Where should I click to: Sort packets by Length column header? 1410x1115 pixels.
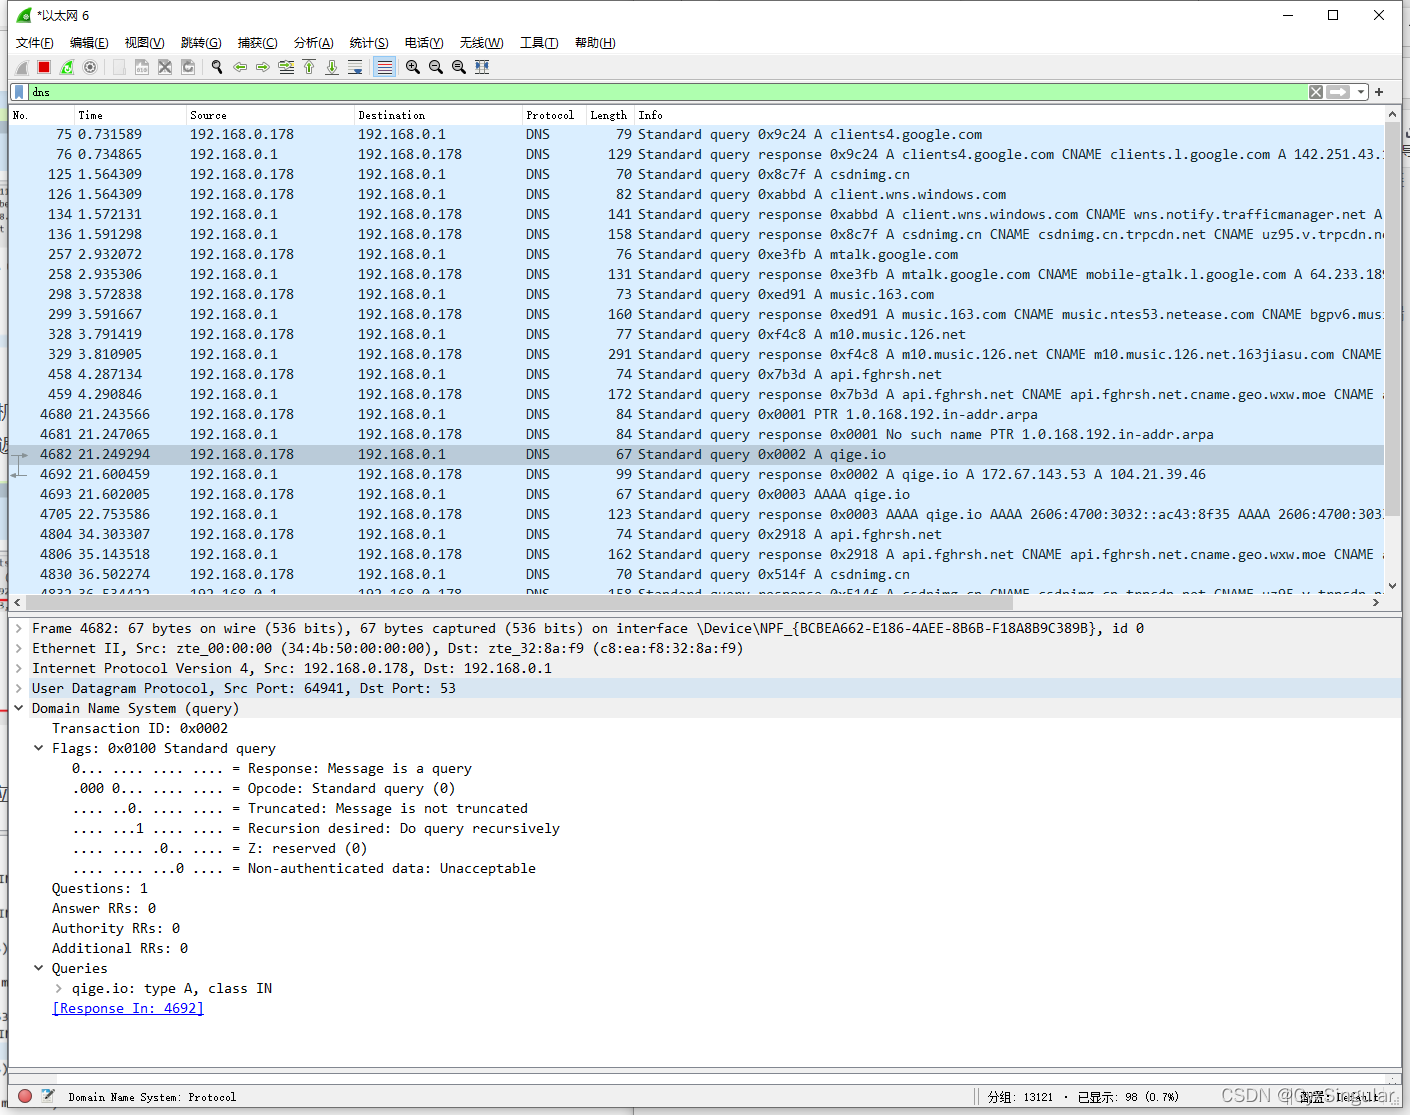pyautogui.click(x=611, y=115)
